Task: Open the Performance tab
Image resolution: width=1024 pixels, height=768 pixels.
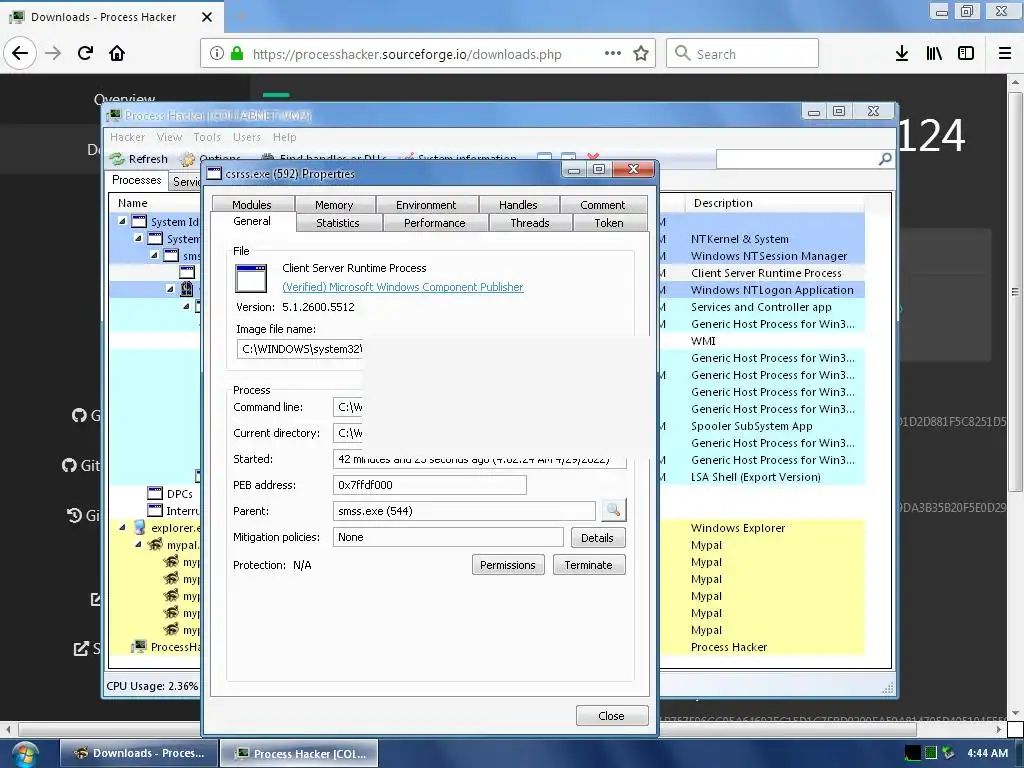Action: [x=435, y=223]
